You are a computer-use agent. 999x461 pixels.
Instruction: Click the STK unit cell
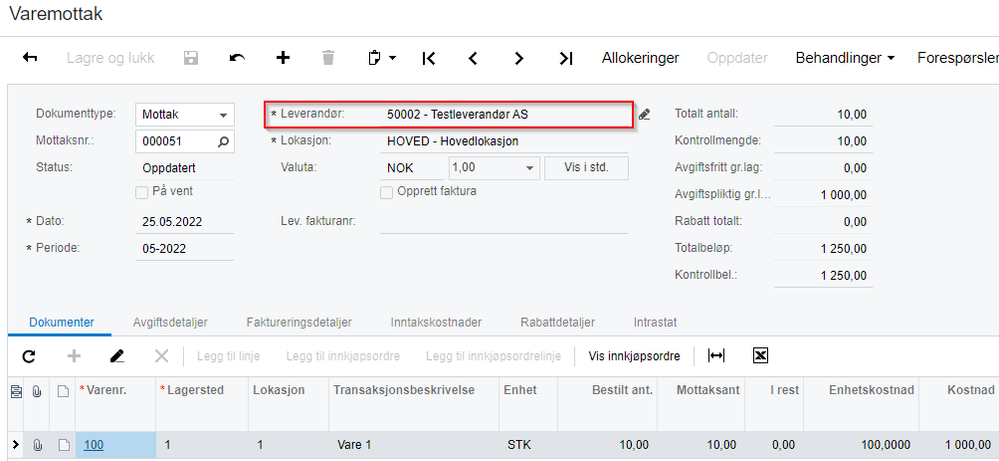(528, 445)
